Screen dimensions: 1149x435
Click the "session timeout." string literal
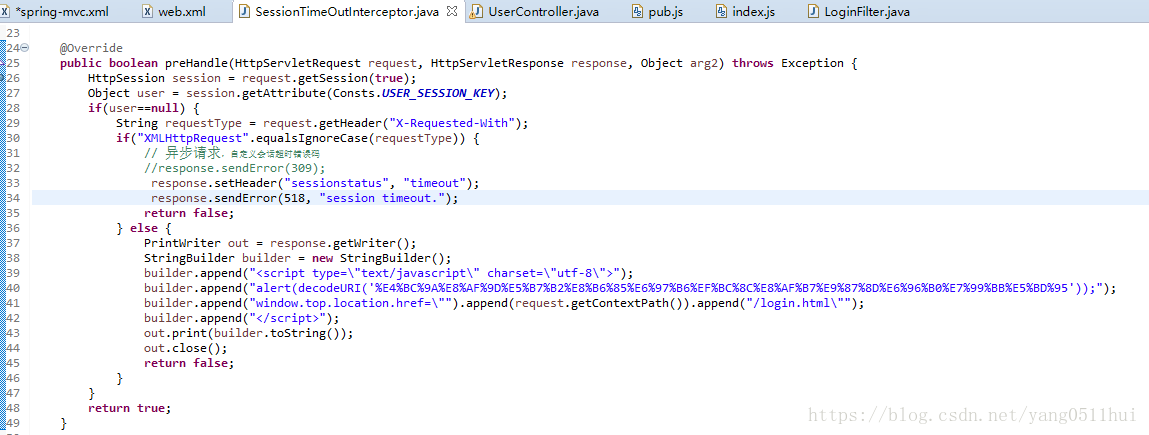click(x=382, y=198)
